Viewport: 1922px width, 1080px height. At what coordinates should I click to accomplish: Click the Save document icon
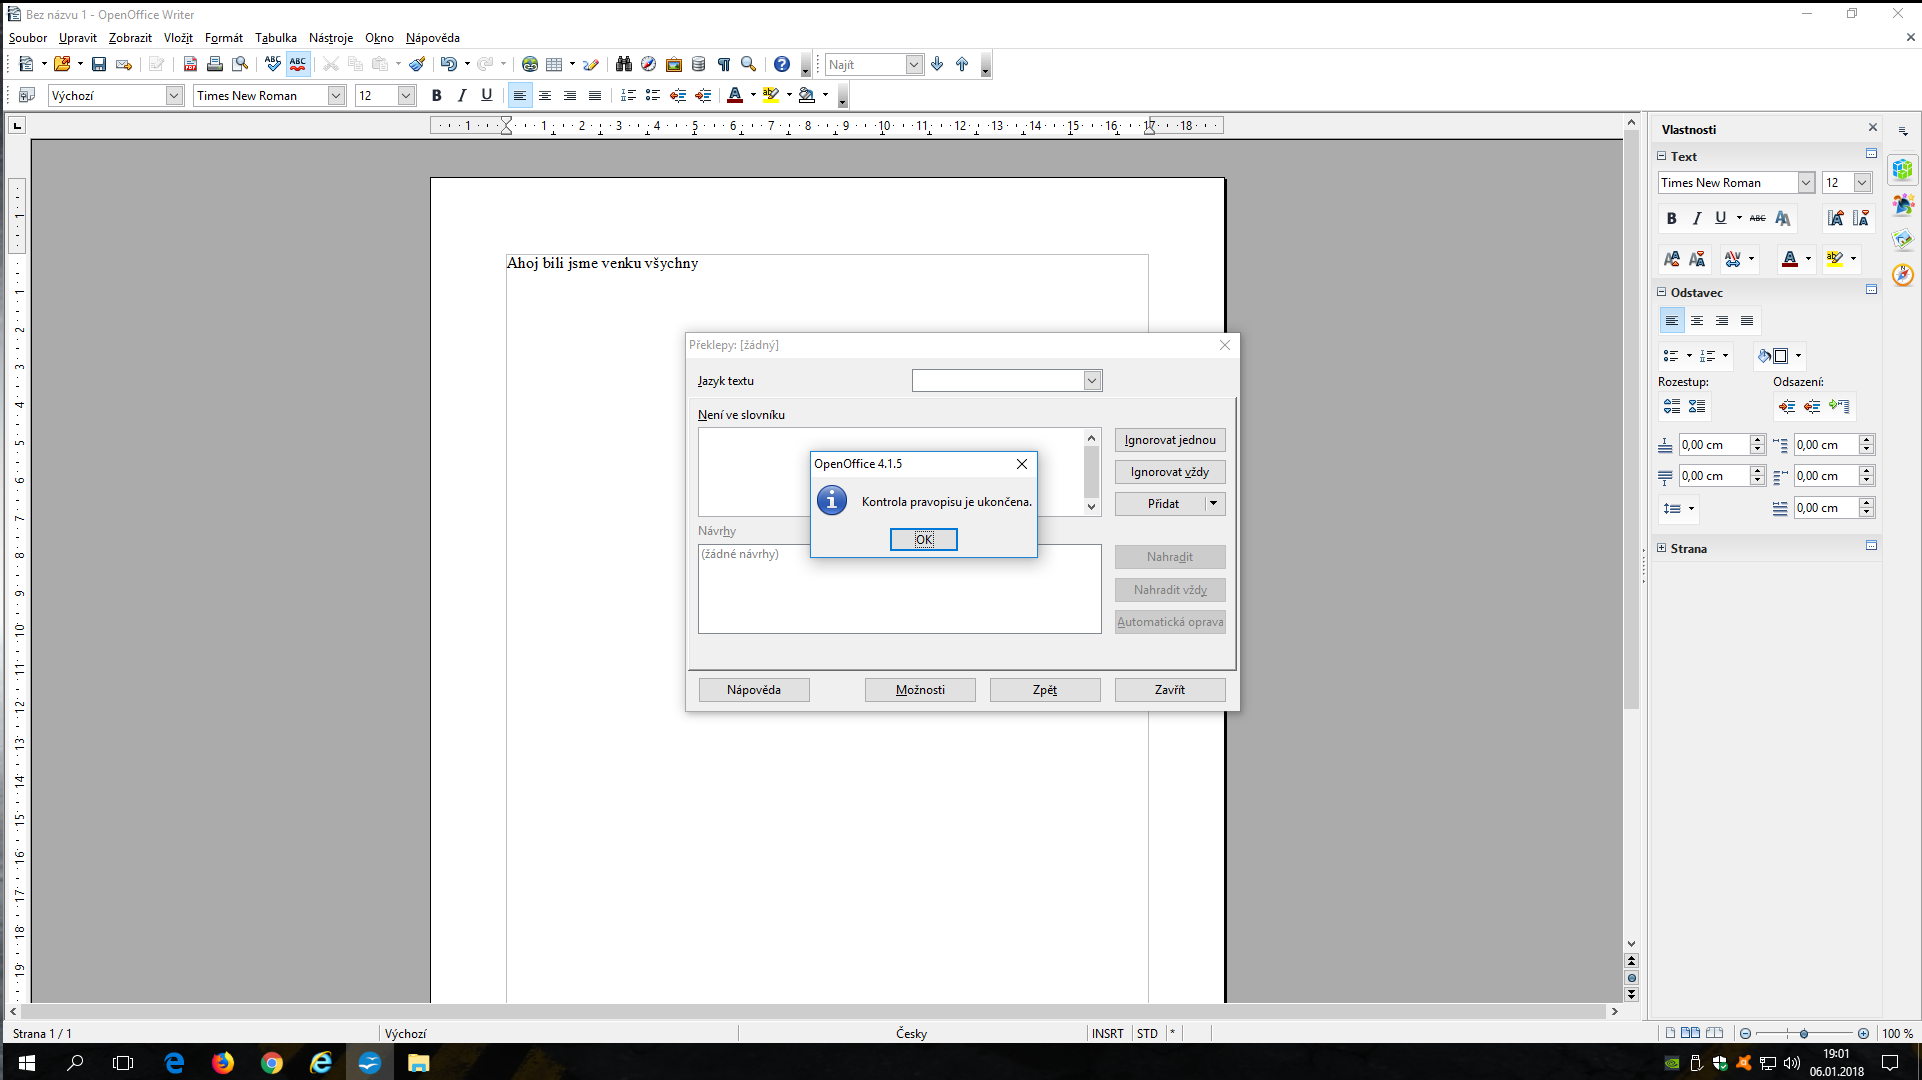98,64
